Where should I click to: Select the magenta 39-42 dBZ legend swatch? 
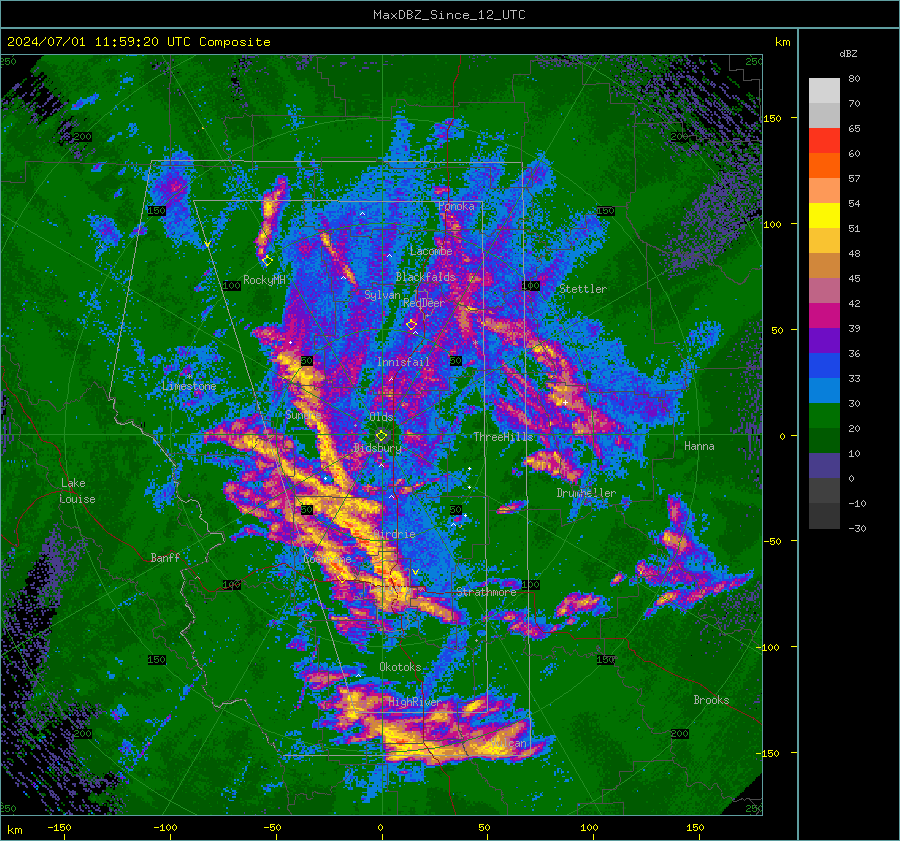pos(824,316)
